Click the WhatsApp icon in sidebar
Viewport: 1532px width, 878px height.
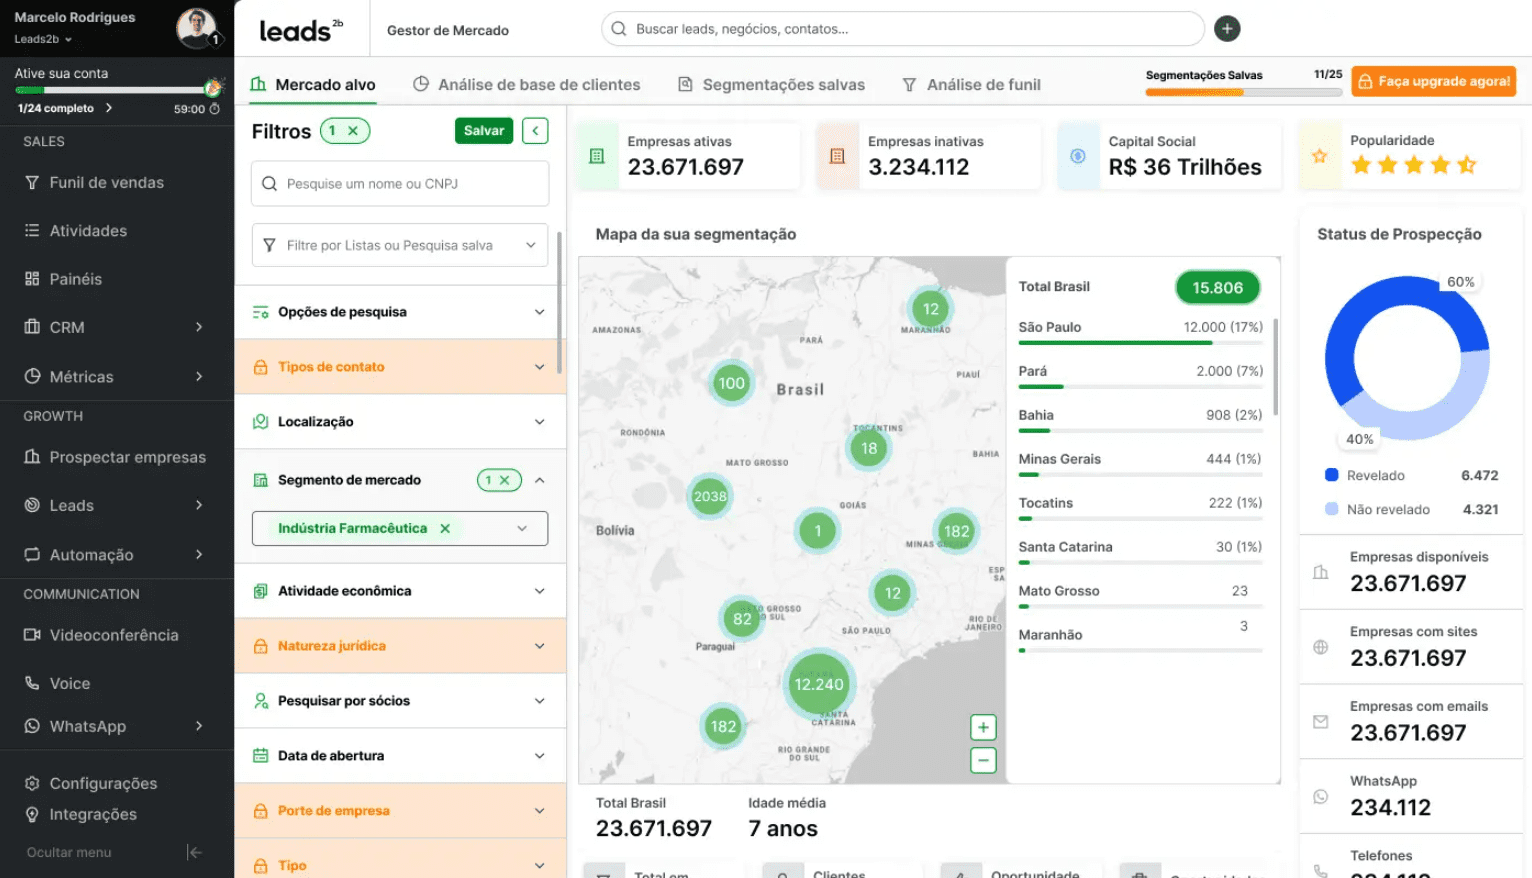(x=32, y=726)
